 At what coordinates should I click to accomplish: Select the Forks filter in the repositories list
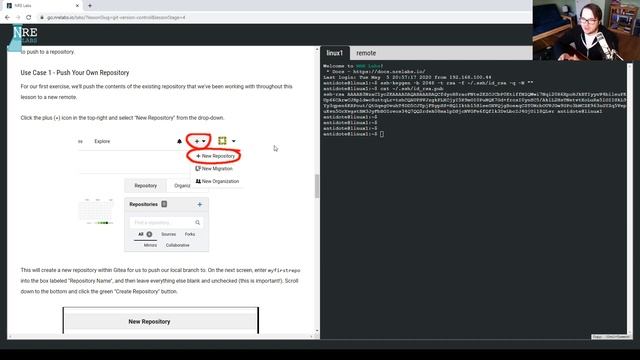tap(190, 234)
